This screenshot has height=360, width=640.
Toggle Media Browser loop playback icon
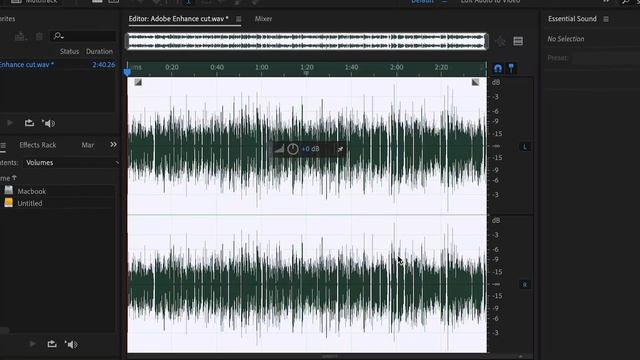coord(52,344)
